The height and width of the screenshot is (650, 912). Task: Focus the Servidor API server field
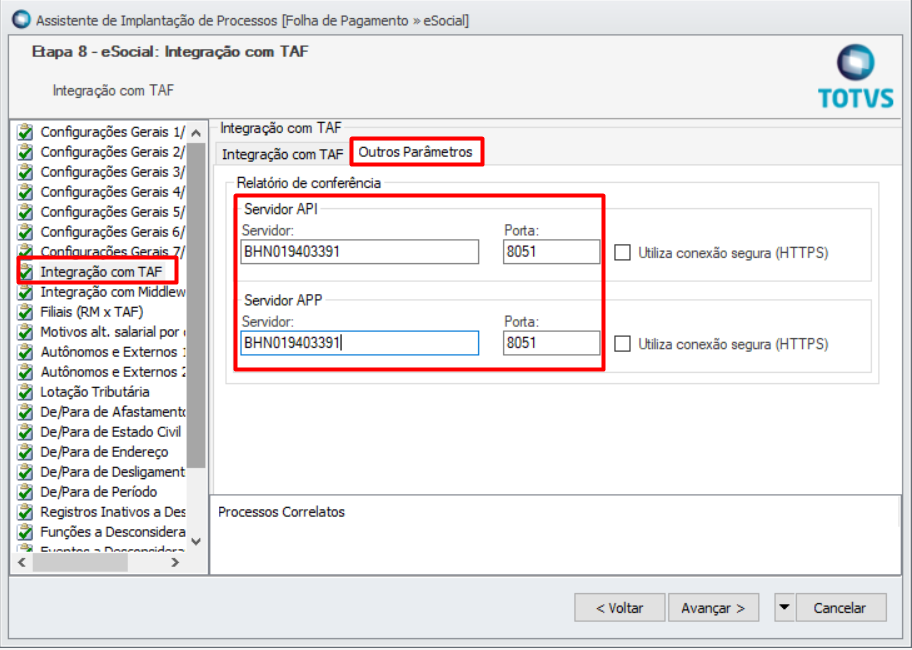(x=359, y=252)
